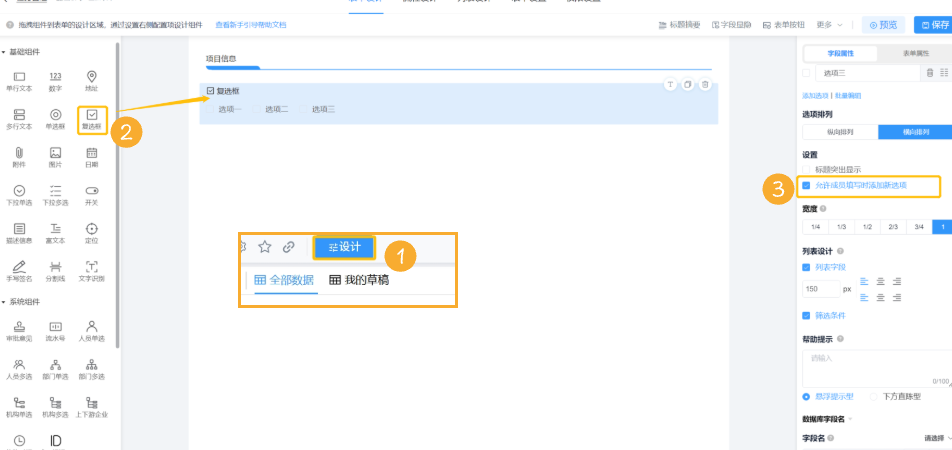Choose 横向排列 horizontal layout
952x450 pixels.
916,132
